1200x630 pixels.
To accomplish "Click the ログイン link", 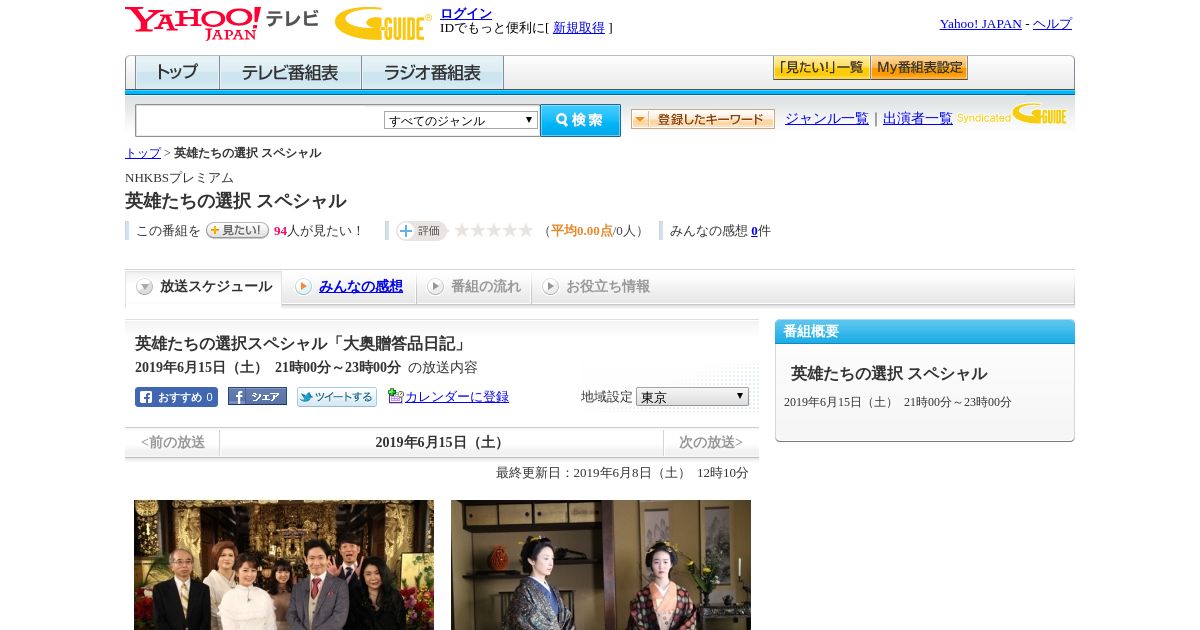I will [466, 13].
